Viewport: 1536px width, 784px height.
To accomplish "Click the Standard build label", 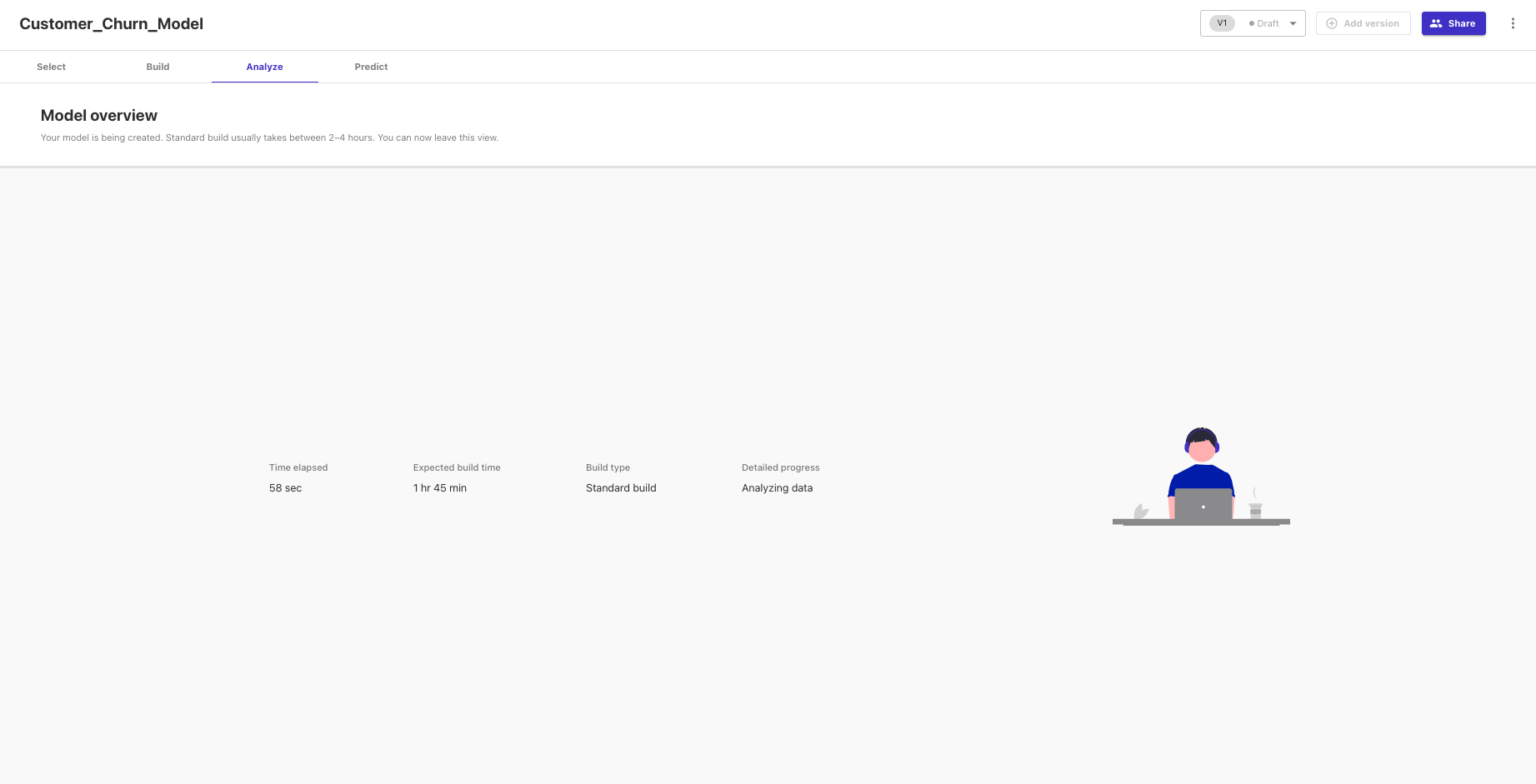I will 621,488.
